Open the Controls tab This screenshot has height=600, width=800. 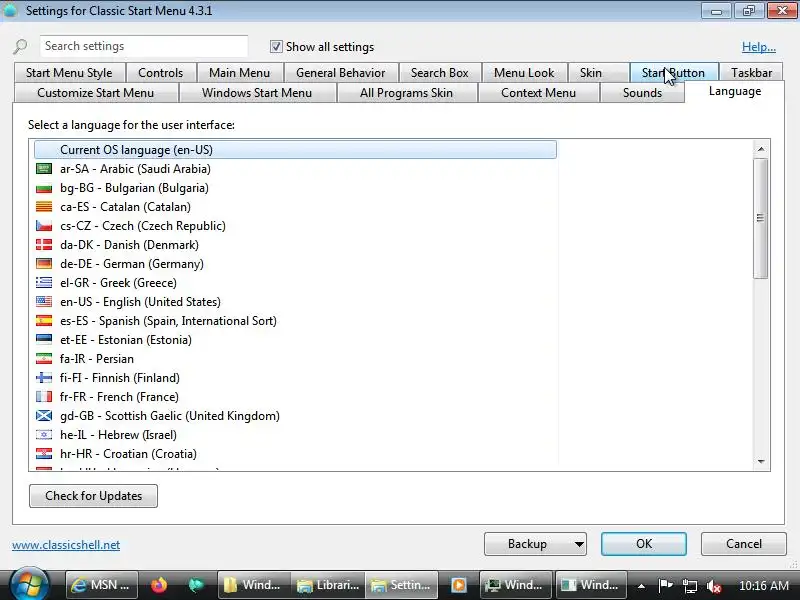[161, 73]
